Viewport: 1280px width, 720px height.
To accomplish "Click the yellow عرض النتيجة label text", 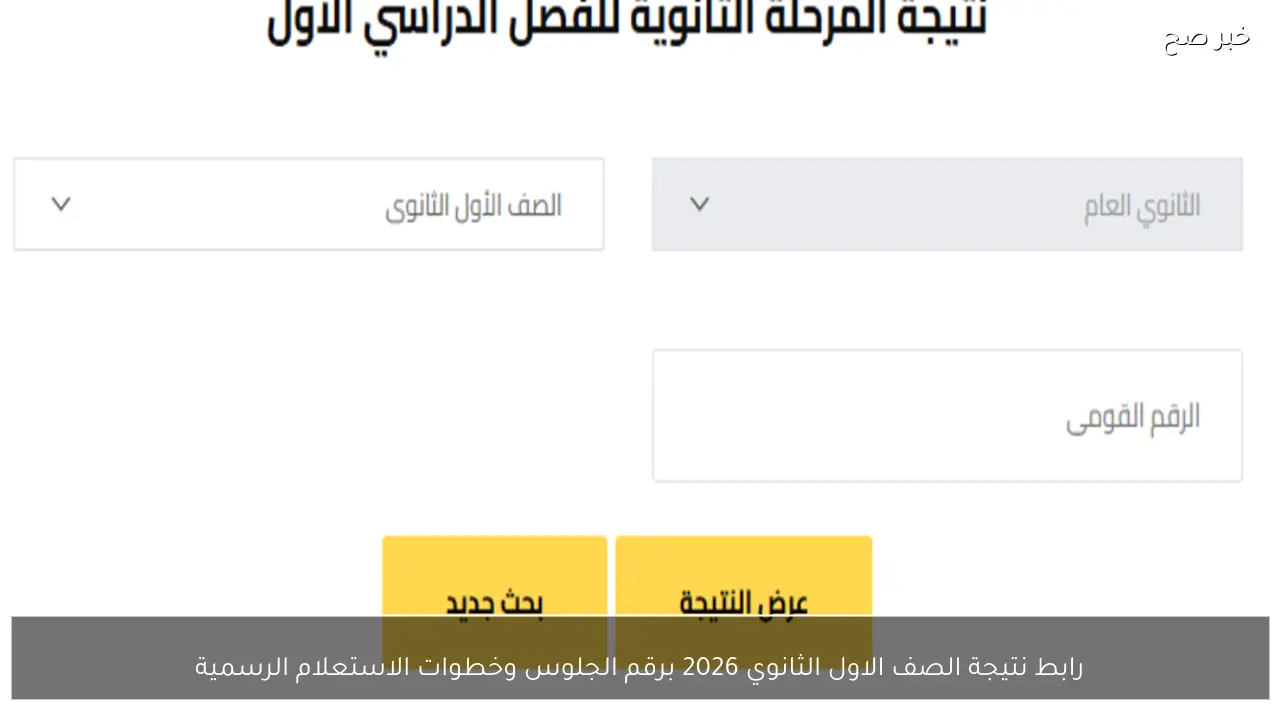I will [743, 601].
